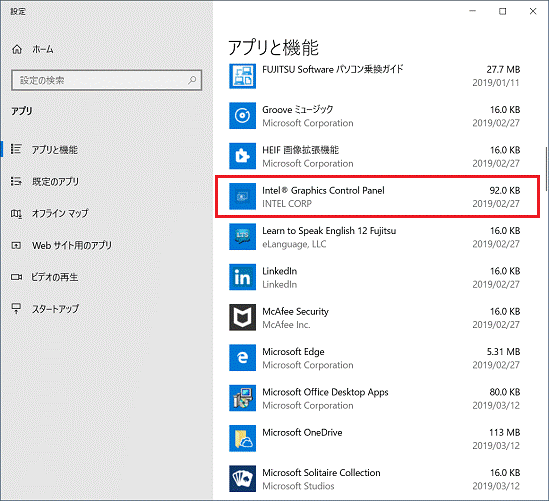Click the 2019/01/11 install date
This screenshot has width=549, height=501.
496,83
